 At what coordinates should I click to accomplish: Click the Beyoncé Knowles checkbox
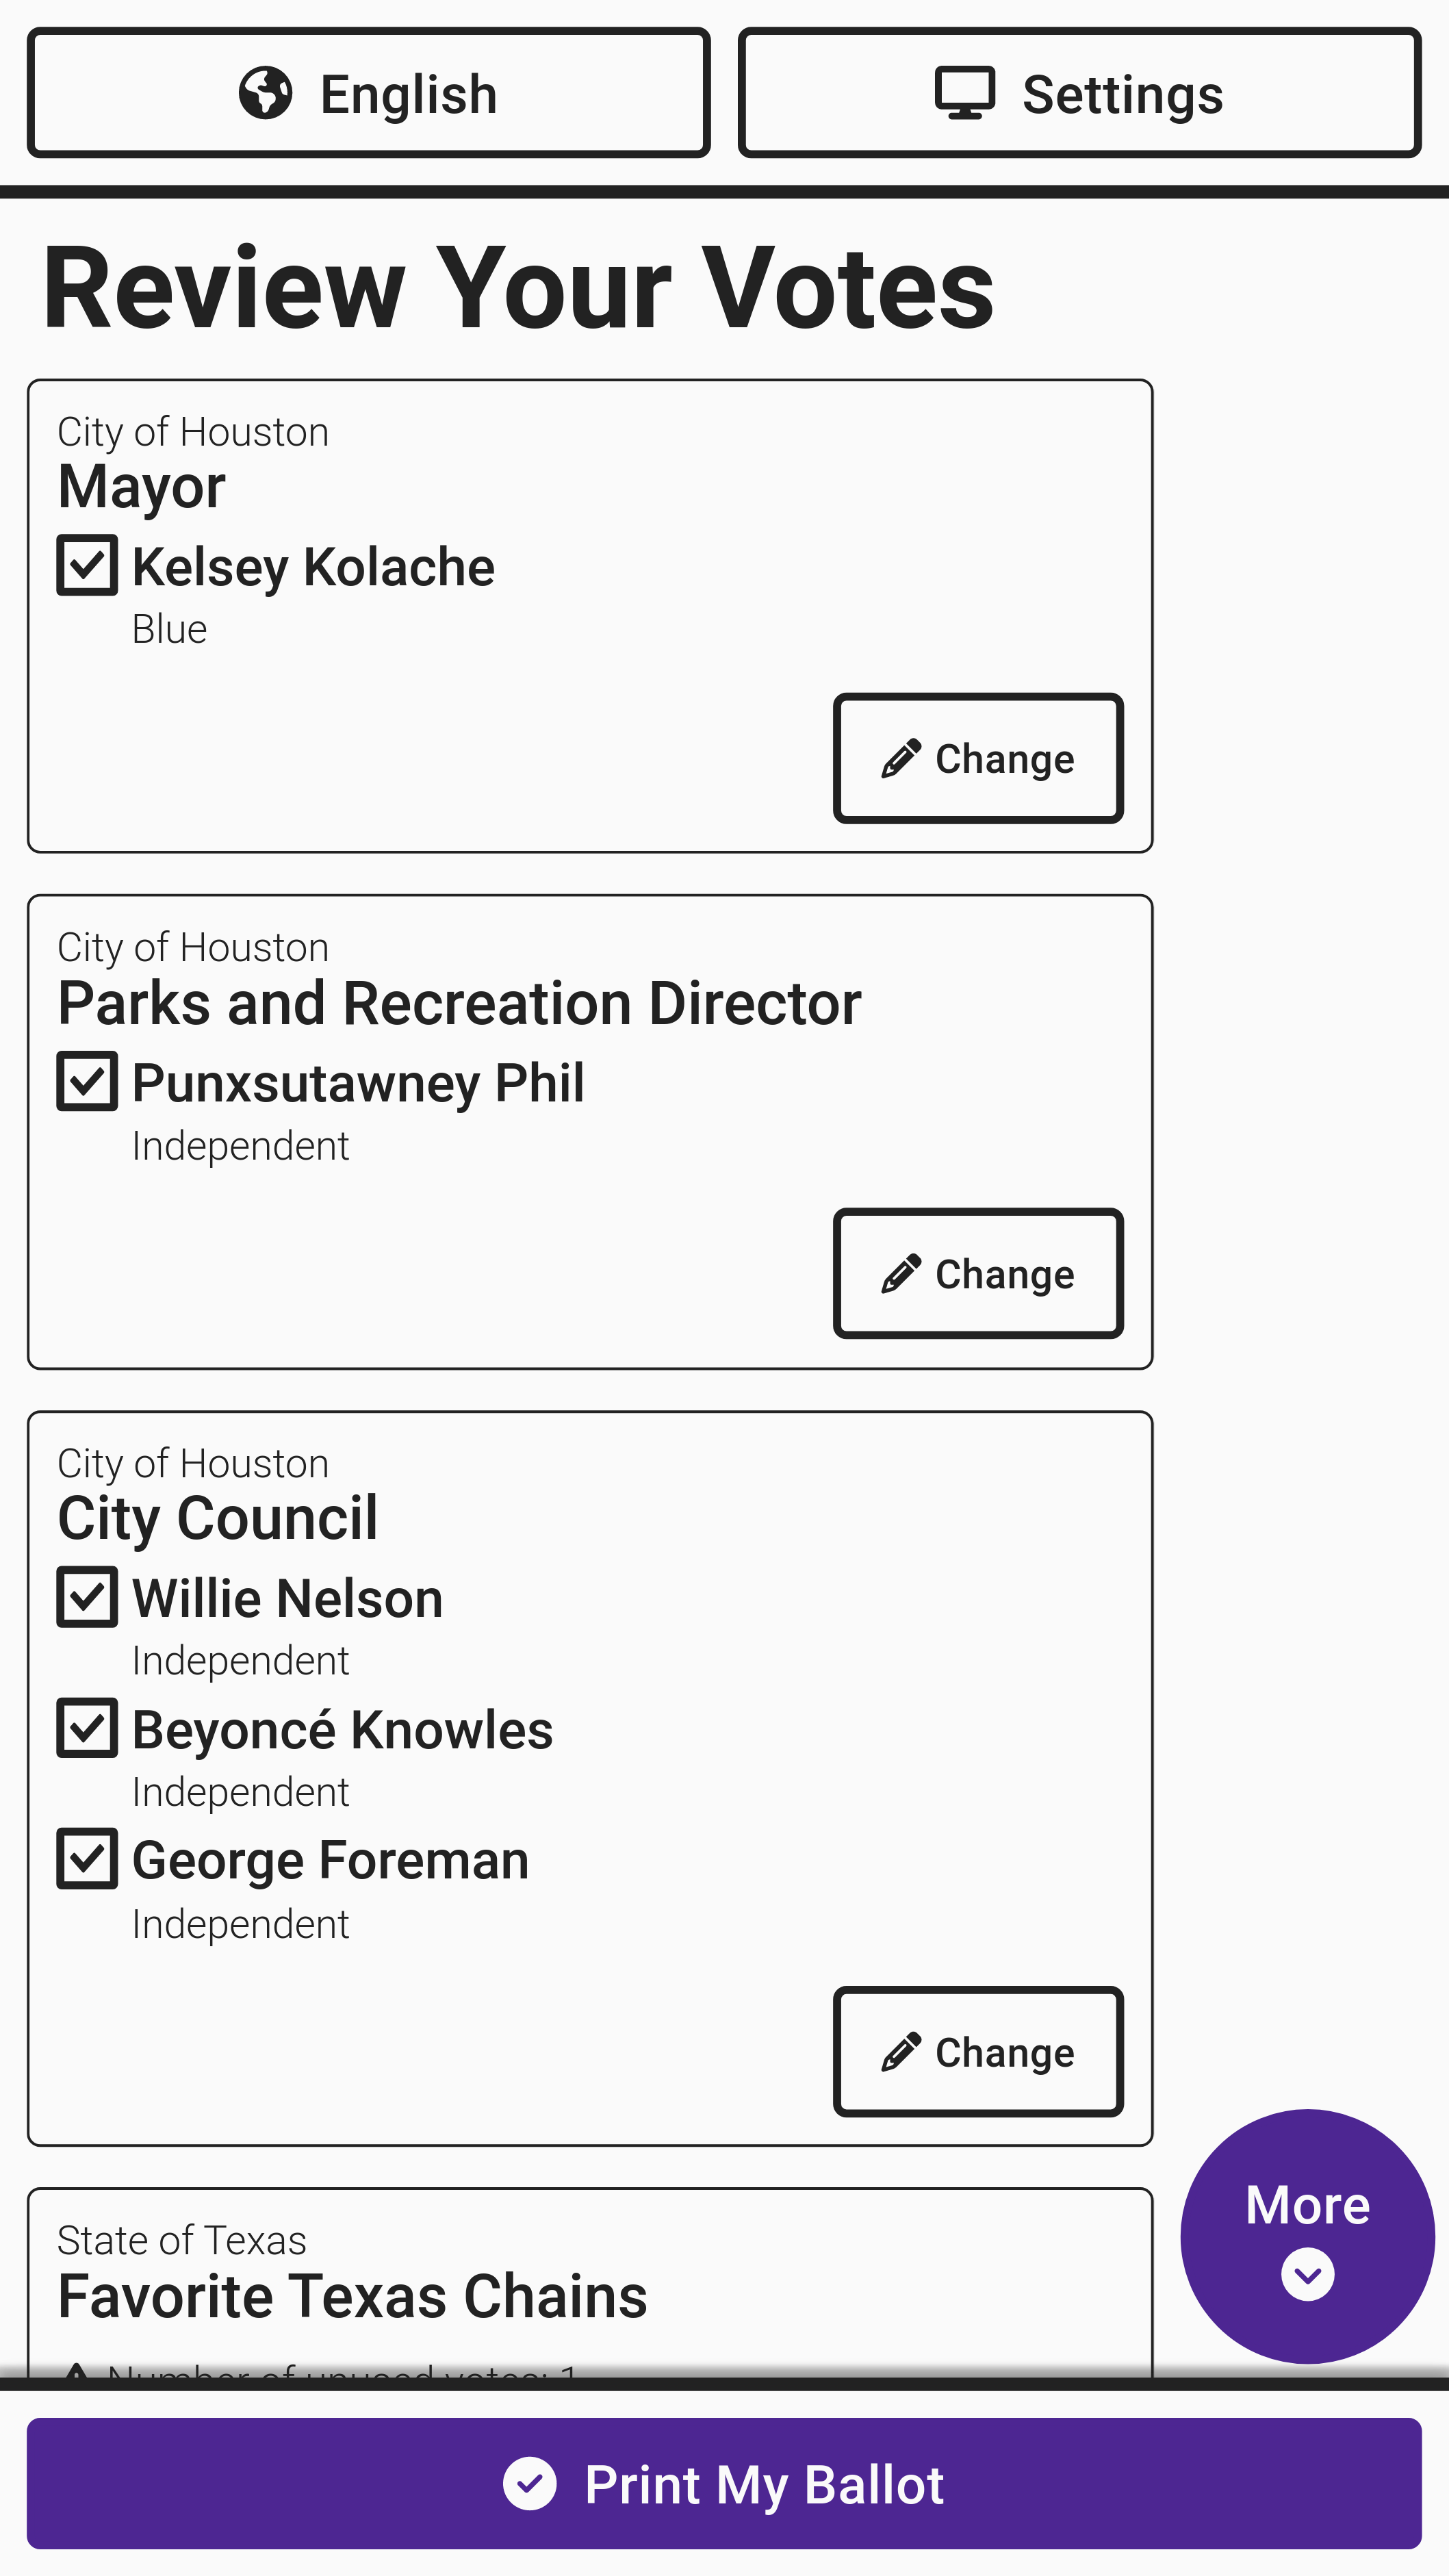[87, 1728]
